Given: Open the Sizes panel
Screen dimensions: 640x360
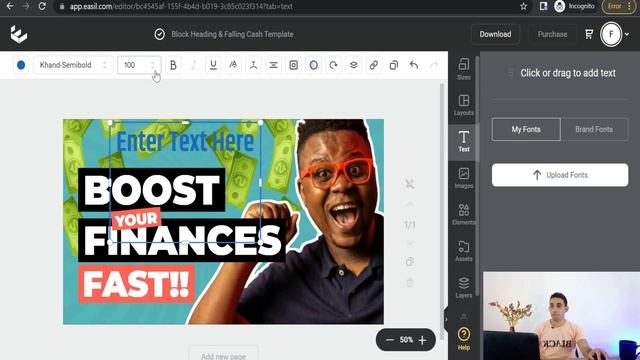Looking at the screenshot, I should (464, 69).
